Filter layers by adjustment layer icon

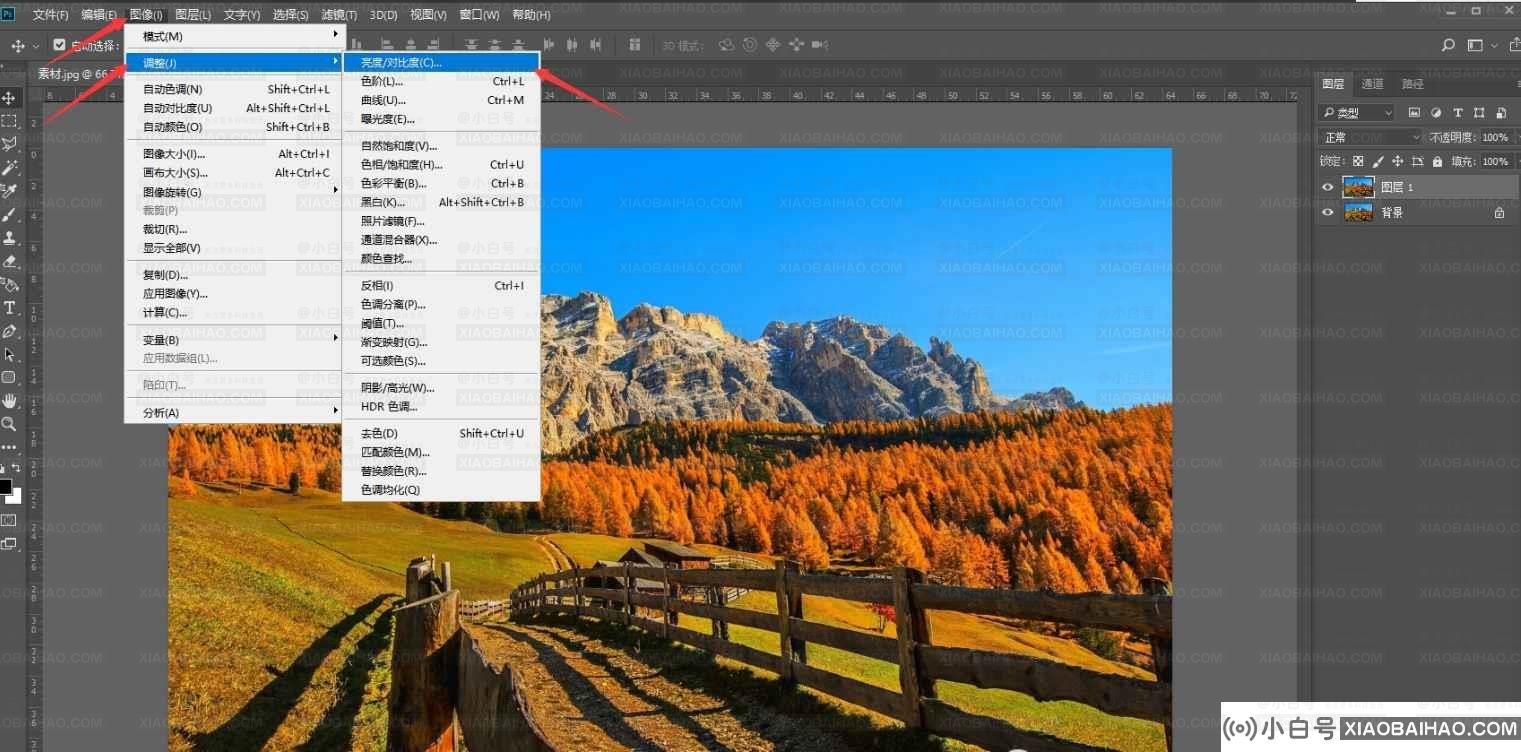click(x=1436, y=113)
